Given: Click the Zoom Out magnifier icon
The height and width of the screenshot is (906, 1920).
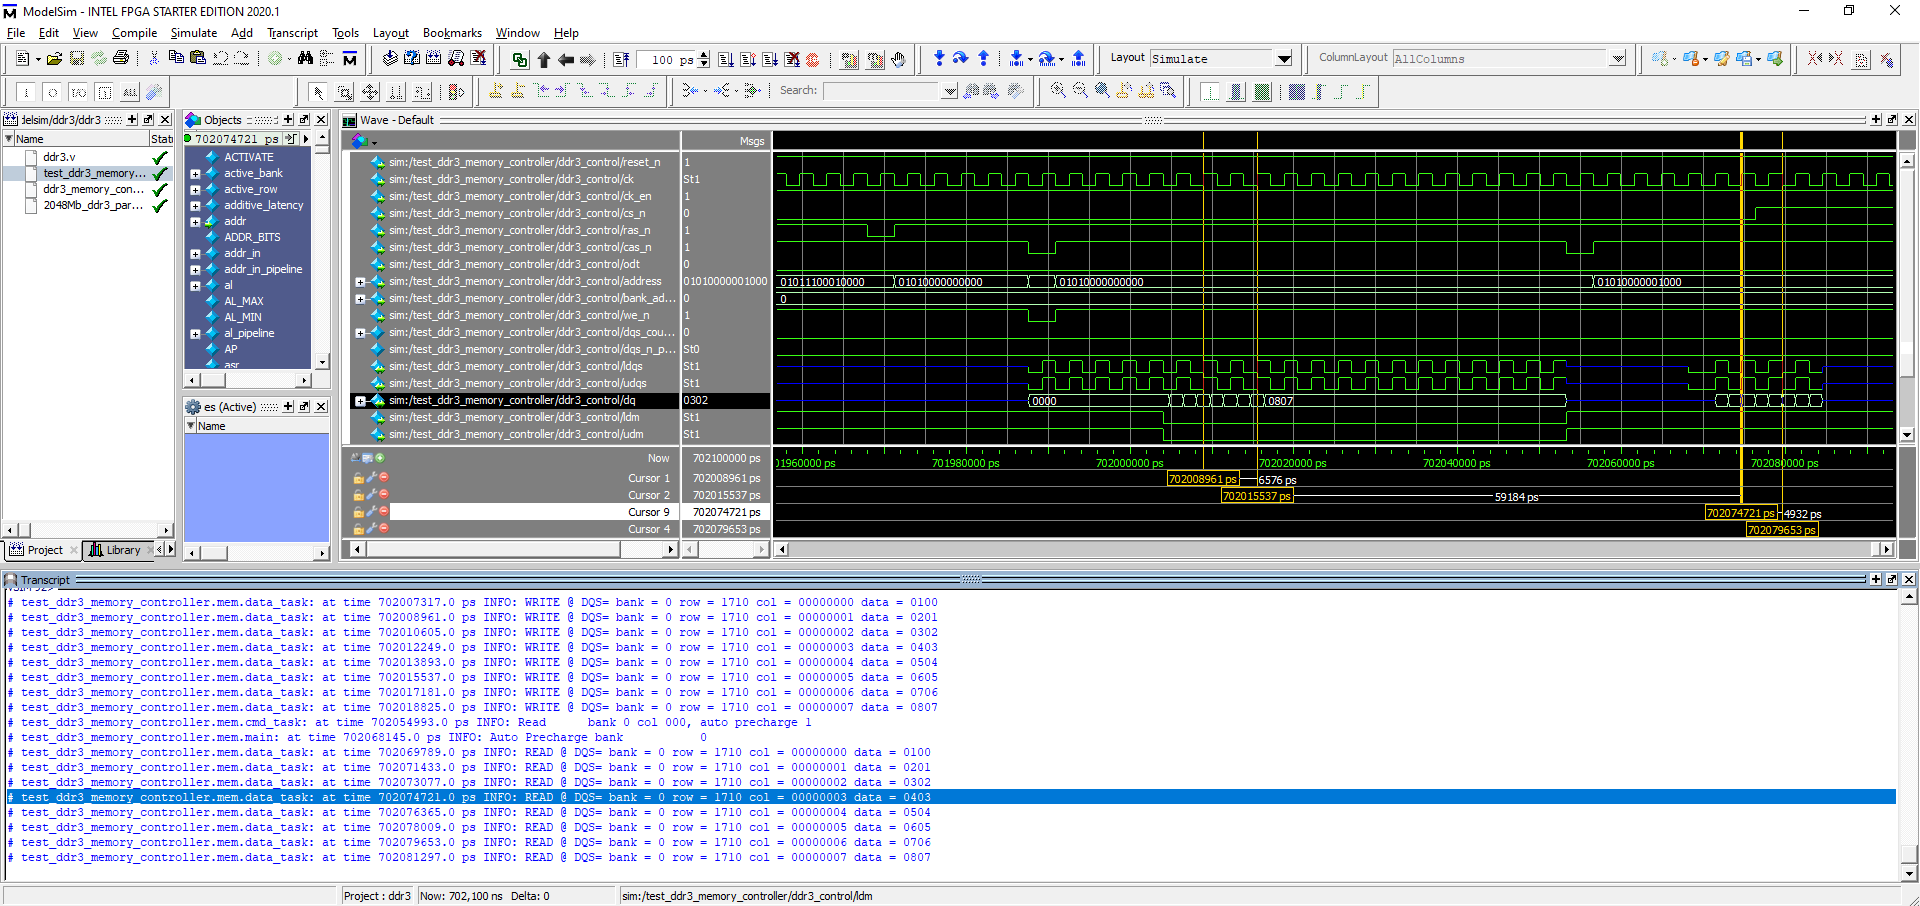Looking at the screenshot, I should [x=1080, y=91].
